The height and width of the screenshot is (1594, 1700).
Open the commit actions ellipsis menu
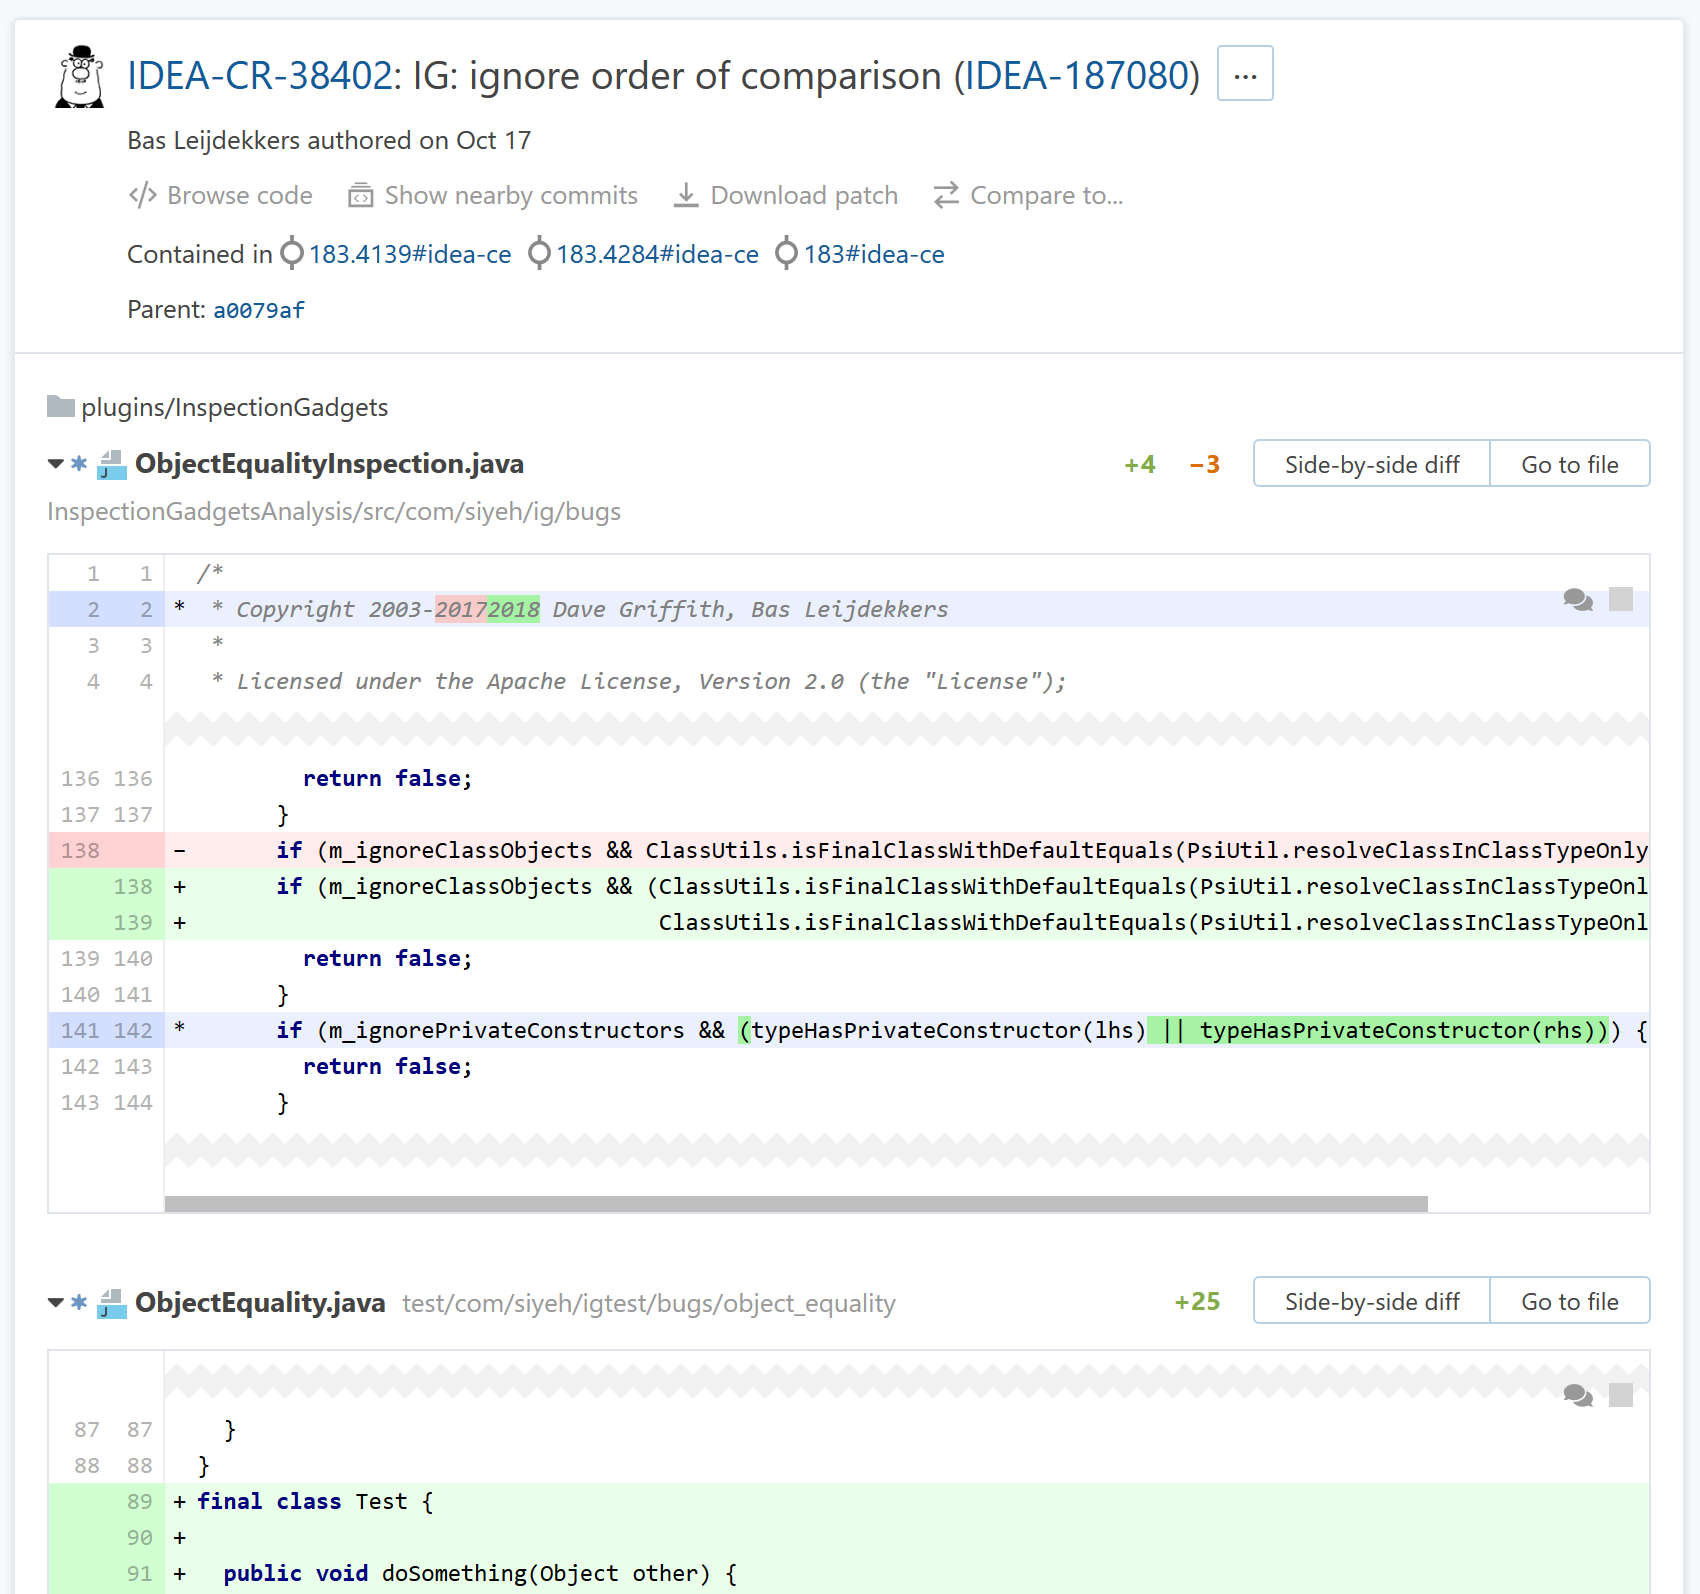[x=1244, y=74]
